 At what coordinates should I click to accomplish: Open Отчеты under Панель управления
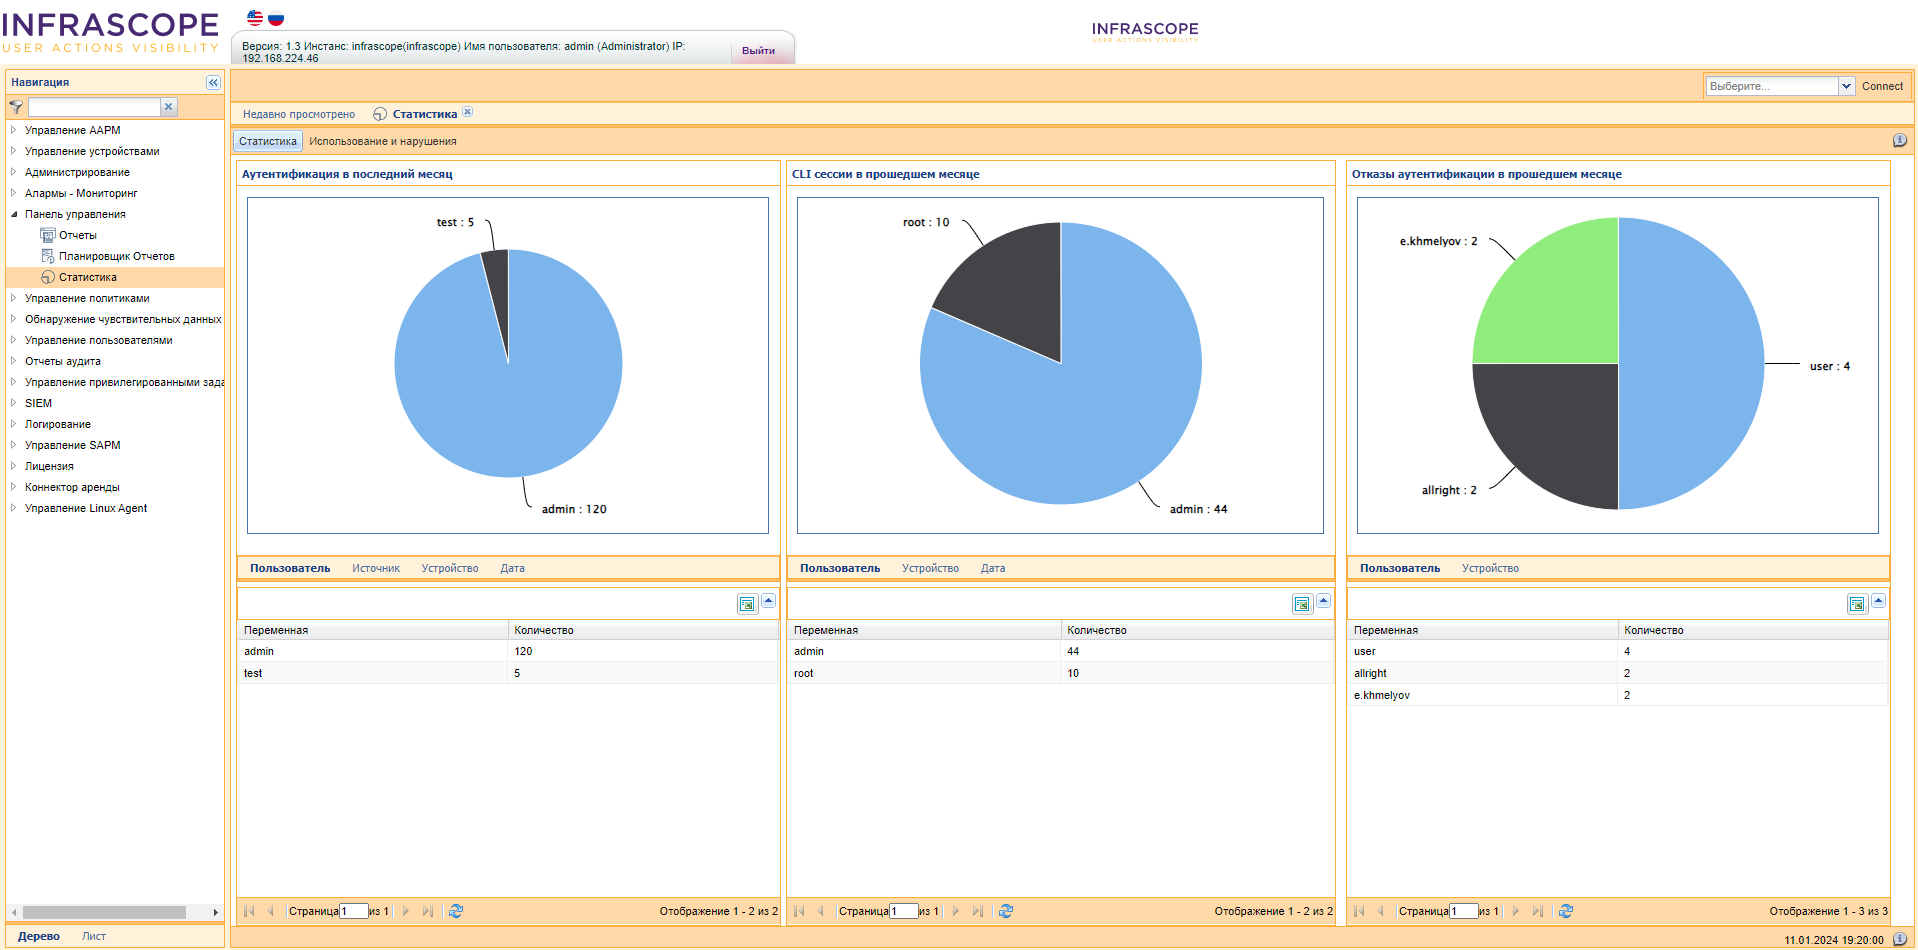[x=78, y=235]
